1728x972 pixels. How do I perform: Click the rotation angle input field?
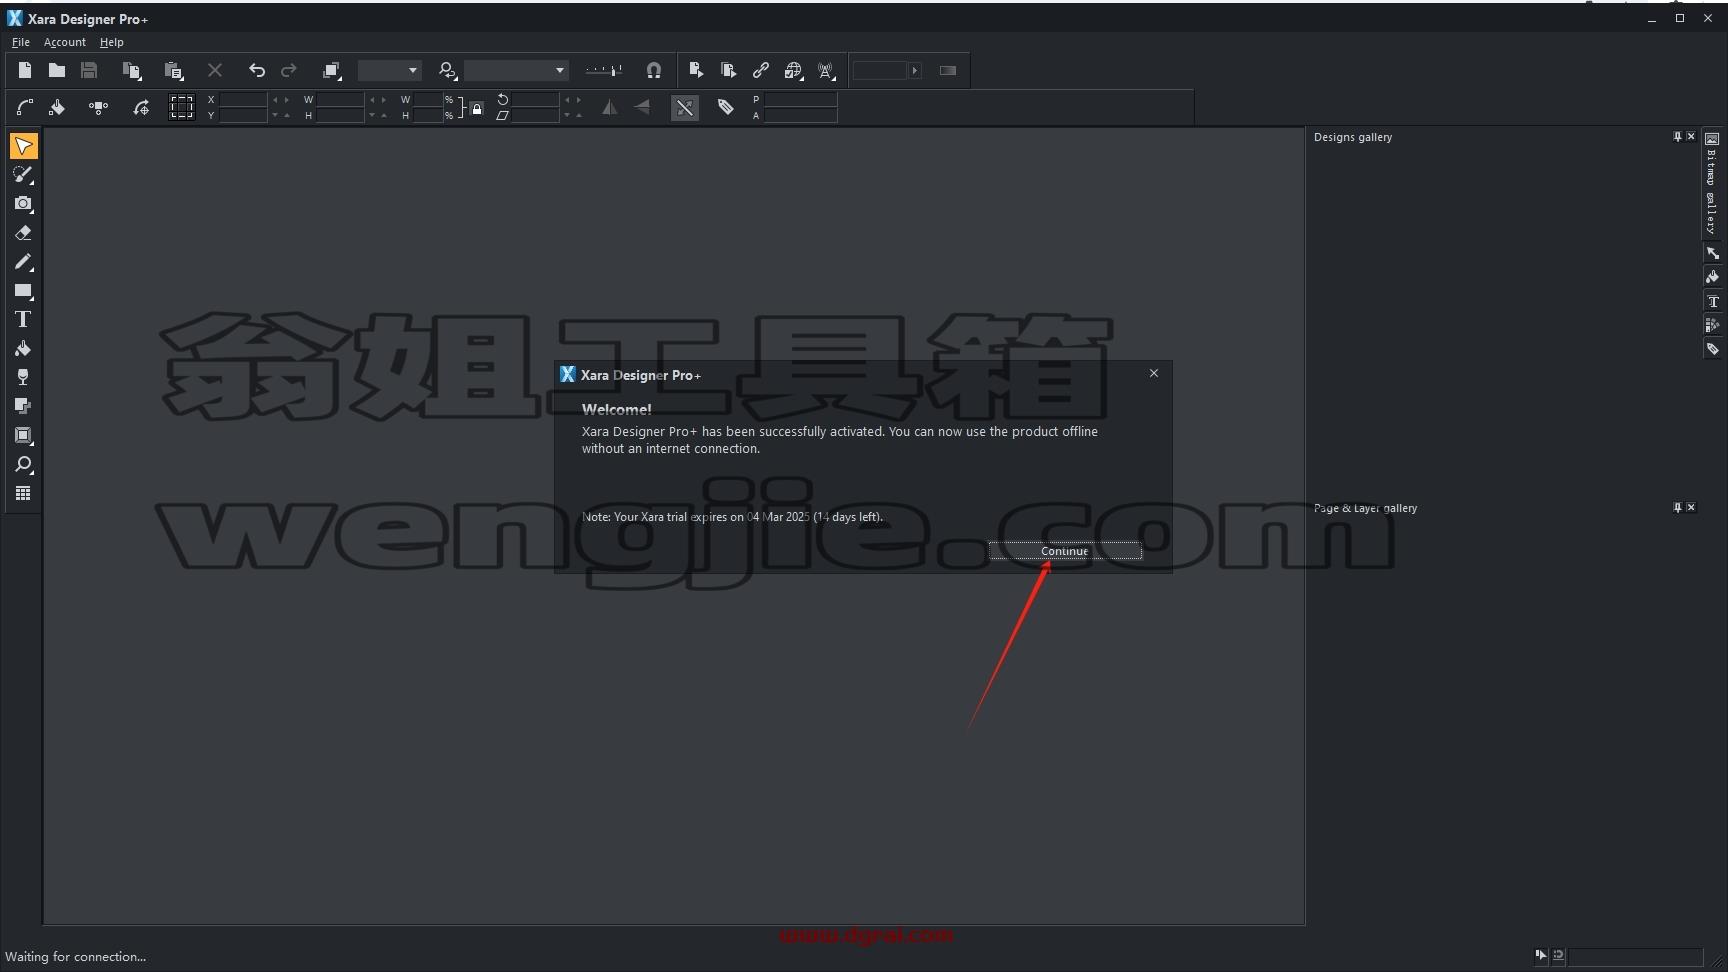[x=535, y=100]
